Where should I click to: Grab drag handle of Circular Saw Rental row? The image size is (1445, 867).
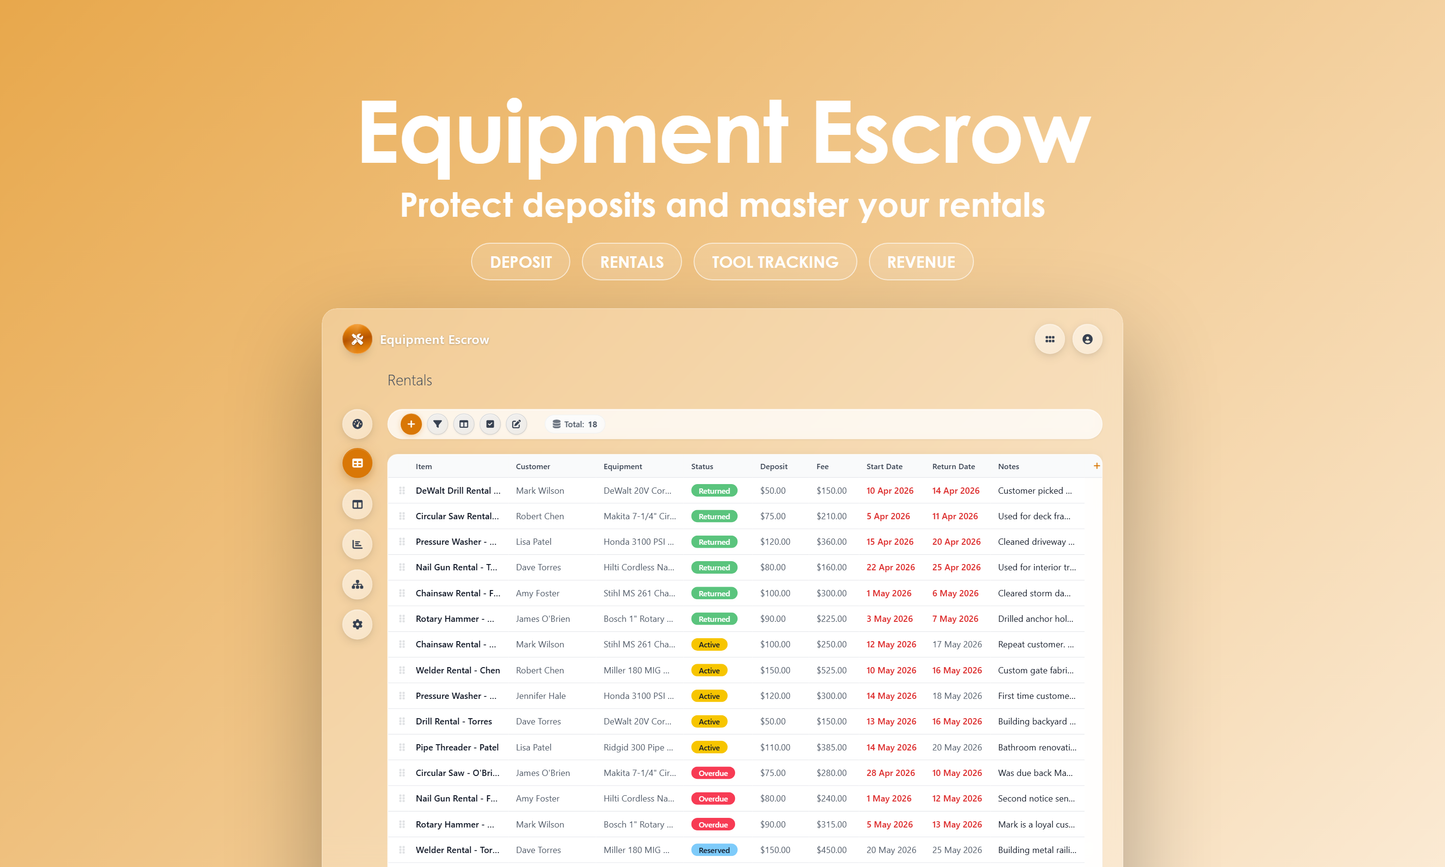(x=402, y=516)
